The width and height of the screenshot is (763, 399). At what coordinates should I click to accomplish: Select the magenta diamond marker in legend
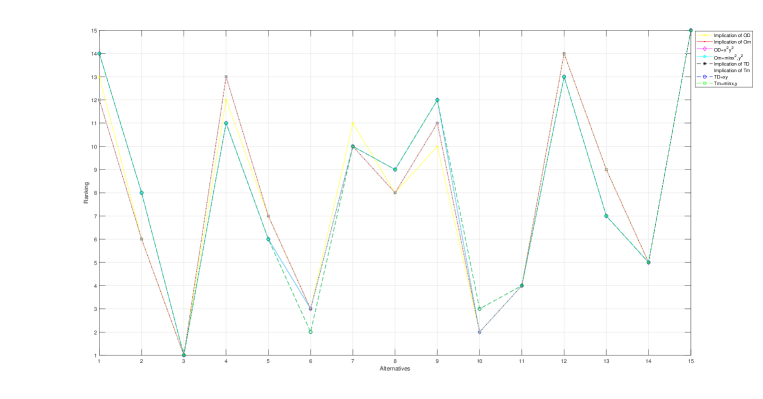tap(704, 50)
